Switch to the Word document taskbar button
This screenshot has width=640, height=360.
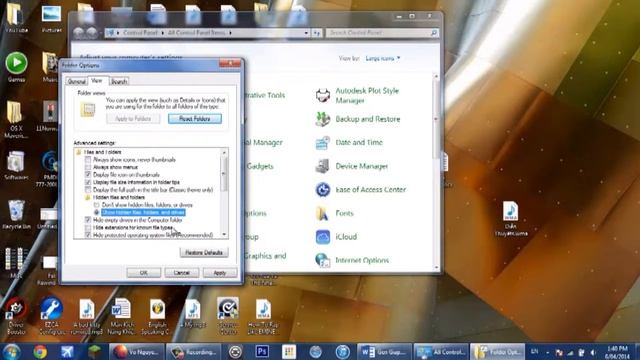click(384, 351)
